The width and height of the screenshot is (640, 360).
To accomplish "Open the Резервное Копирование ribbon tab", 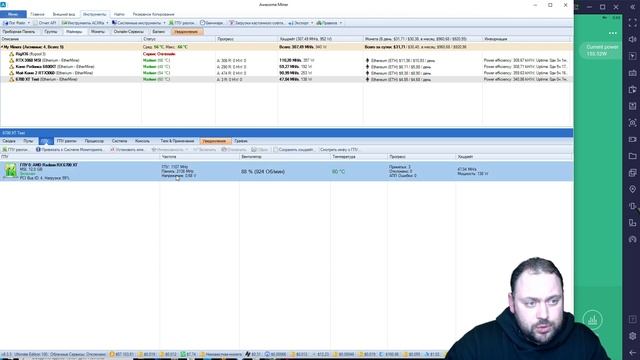I will tap(153, 14).
